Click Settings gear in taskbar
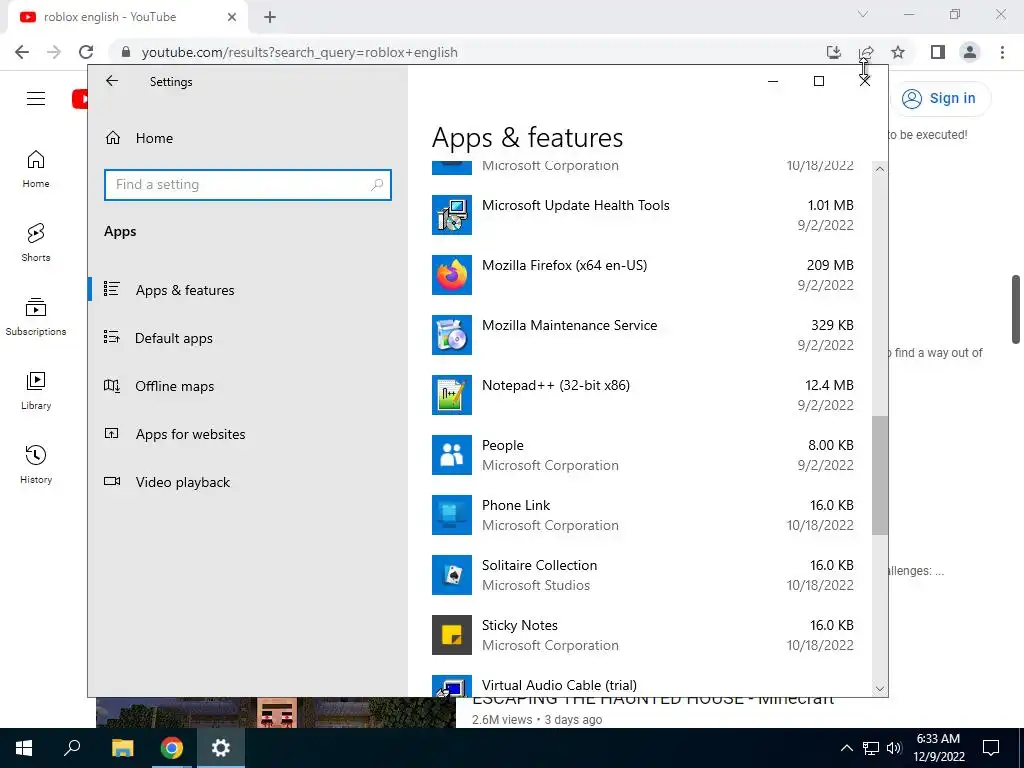The width and height of the screenshot is (1024, 768). (221, 748)
